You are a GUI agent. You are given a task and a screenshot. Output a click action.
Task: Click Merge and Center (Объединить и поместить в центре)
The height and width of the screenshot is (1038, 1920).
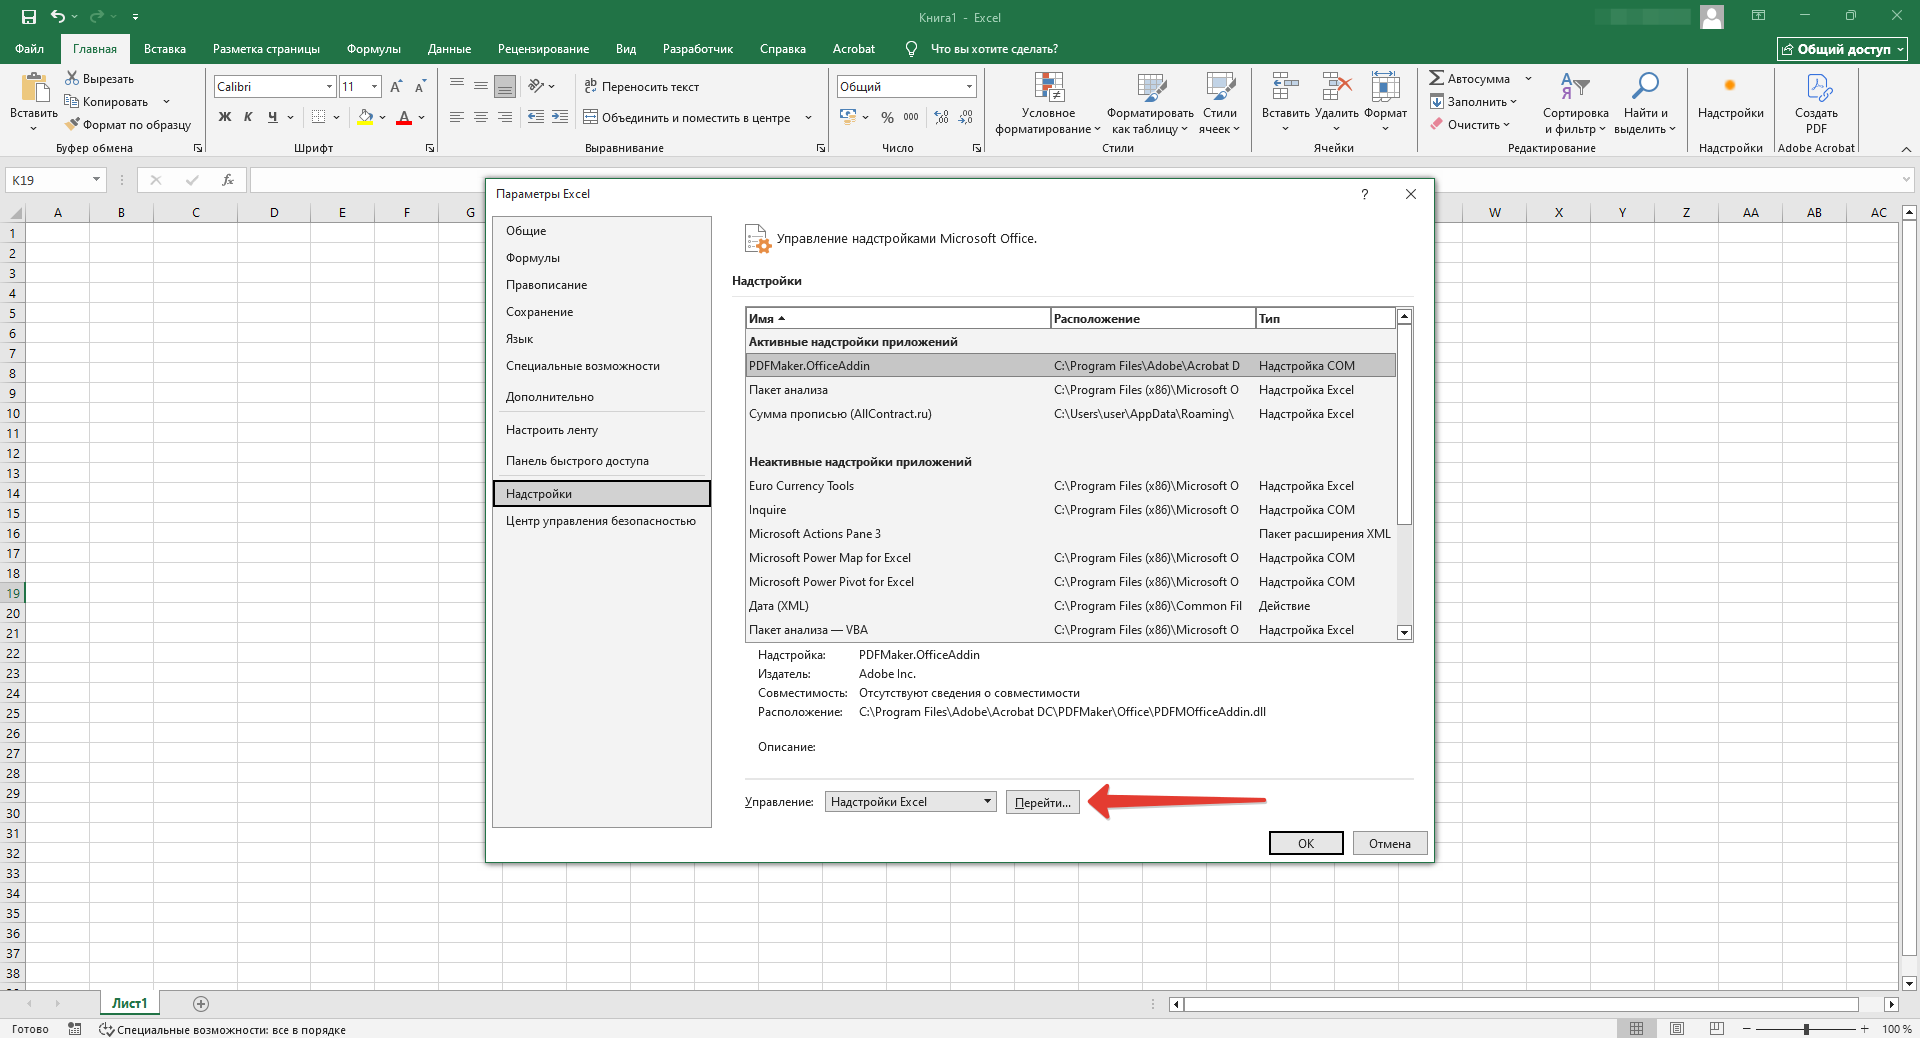688,117
